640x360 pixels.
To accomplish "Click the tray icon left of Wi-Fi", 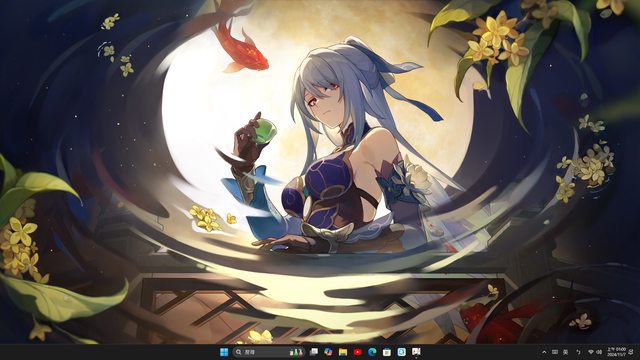I will tap(578, 352).
